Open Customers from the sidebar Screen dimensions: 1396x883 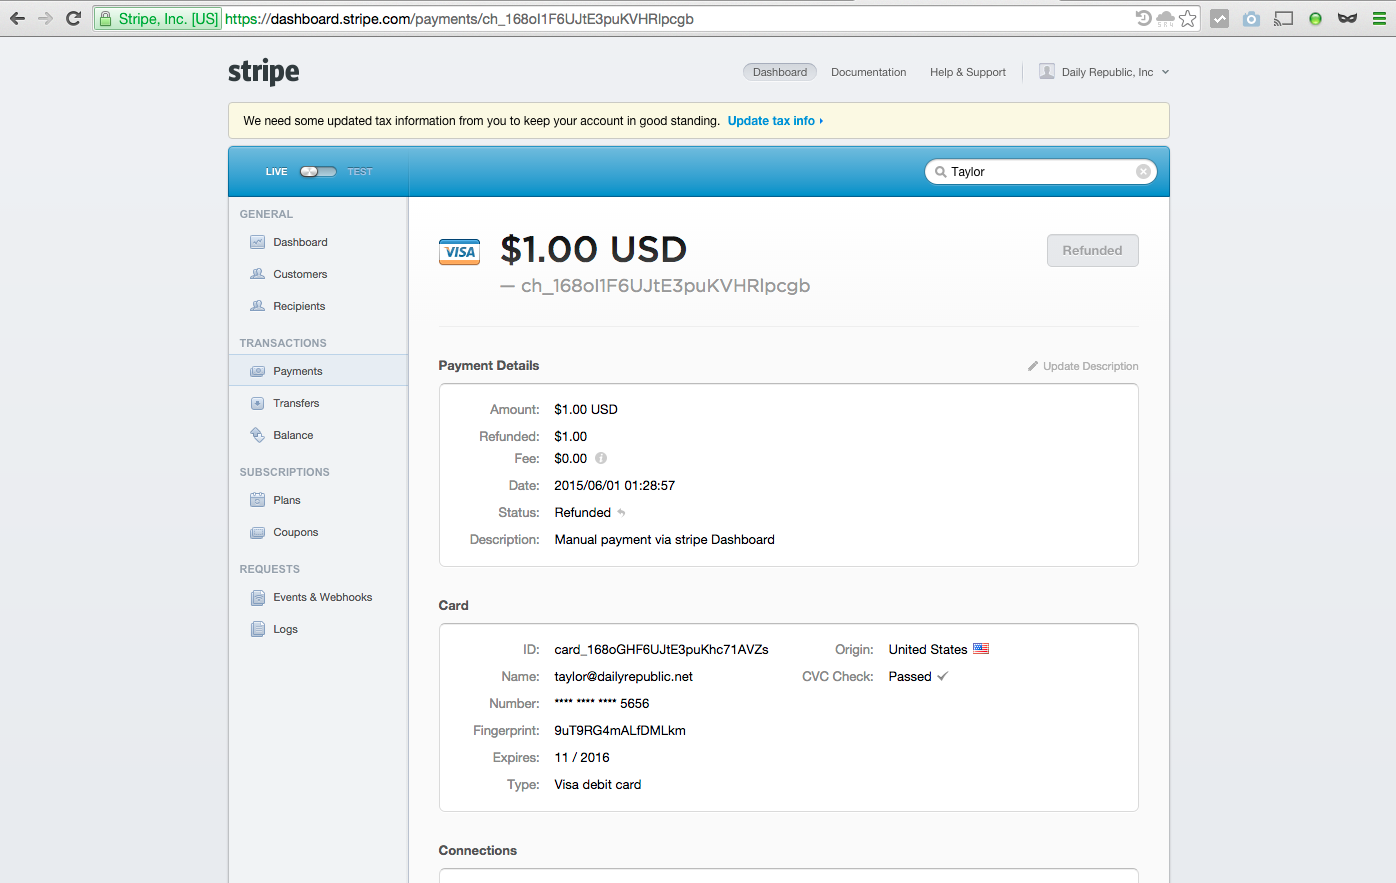[299, 274]
